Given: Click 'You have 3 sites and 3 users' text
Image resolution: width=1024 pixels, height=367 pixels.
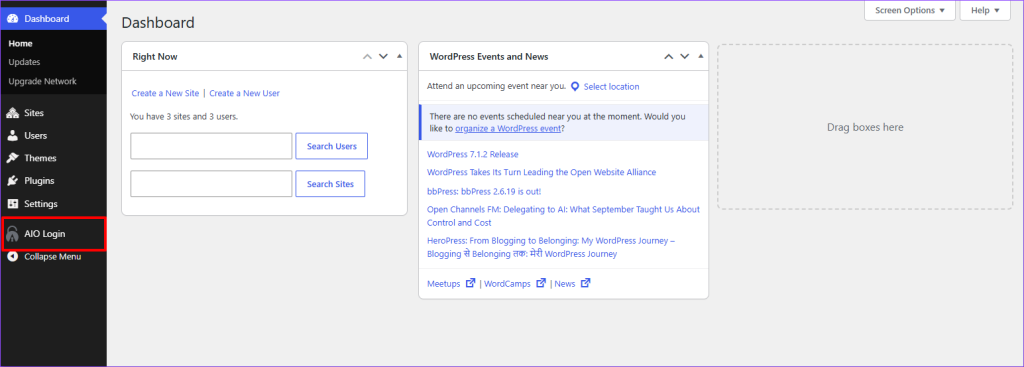Looking at the screenshot, I should tap(184, 117).
